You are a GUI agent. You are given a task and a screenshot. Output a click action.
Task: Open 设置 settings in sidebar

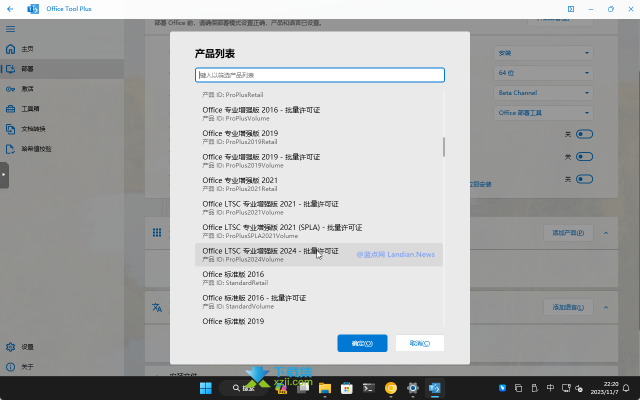pos(62,347)
